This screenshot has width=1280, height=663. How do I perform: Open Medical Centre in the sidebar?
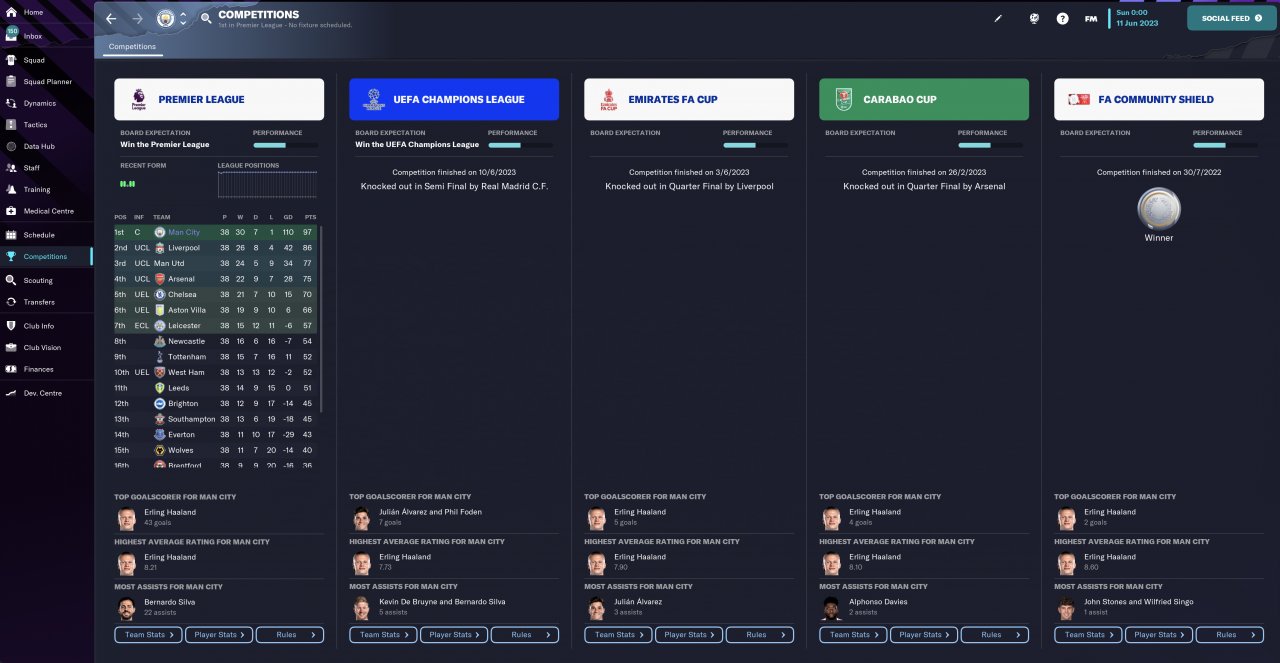(46, 211)
